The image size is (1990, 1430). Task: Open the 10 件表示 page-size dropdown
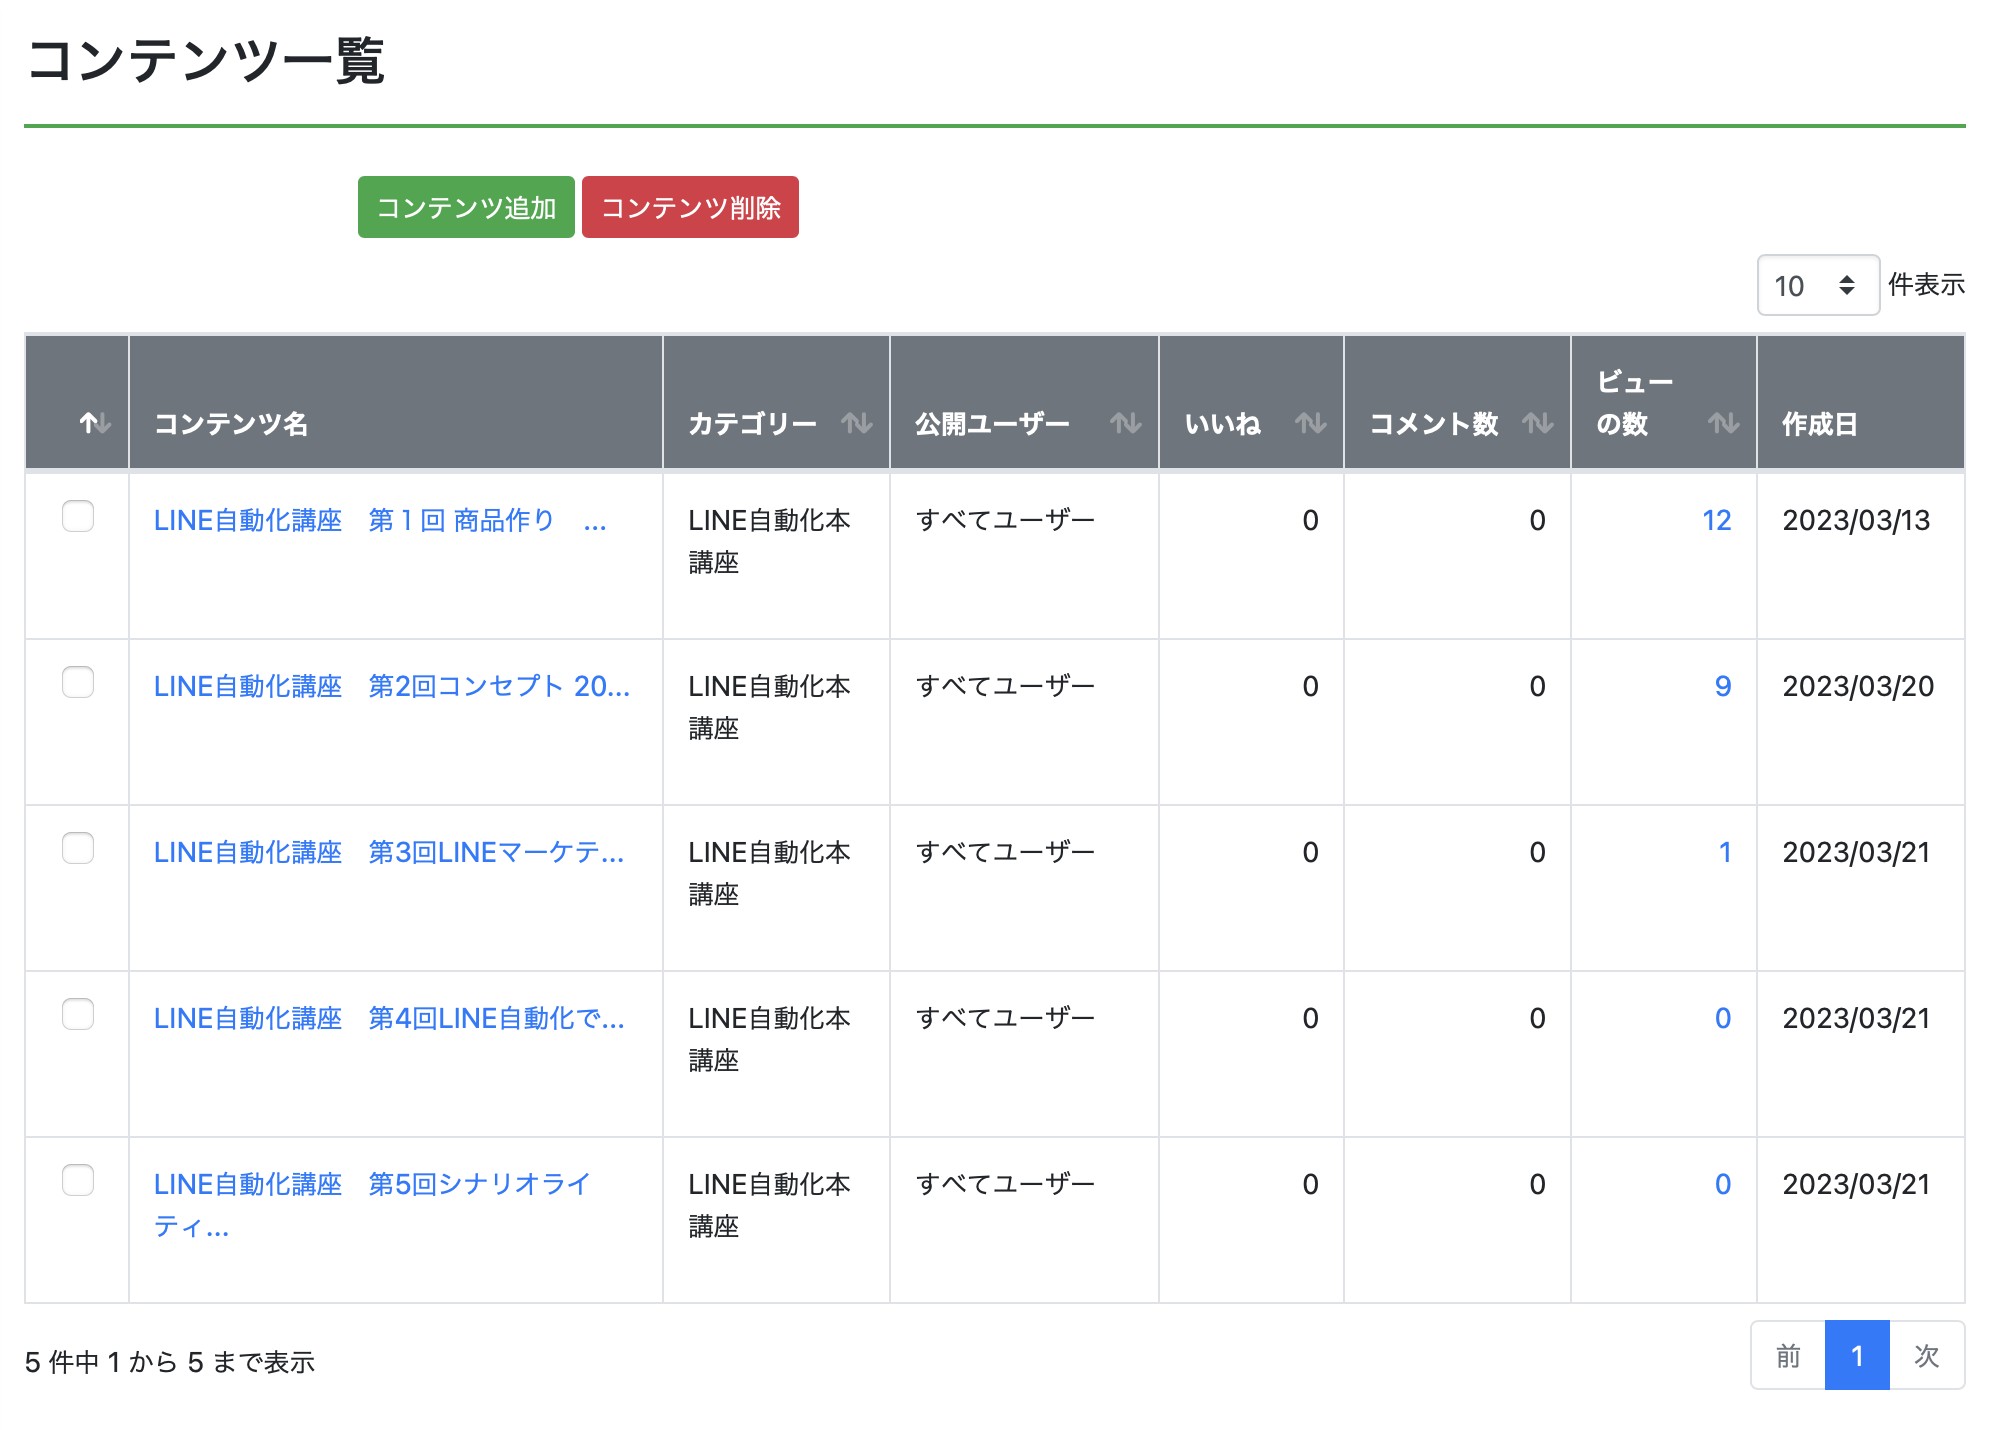tap(1818, 285)
